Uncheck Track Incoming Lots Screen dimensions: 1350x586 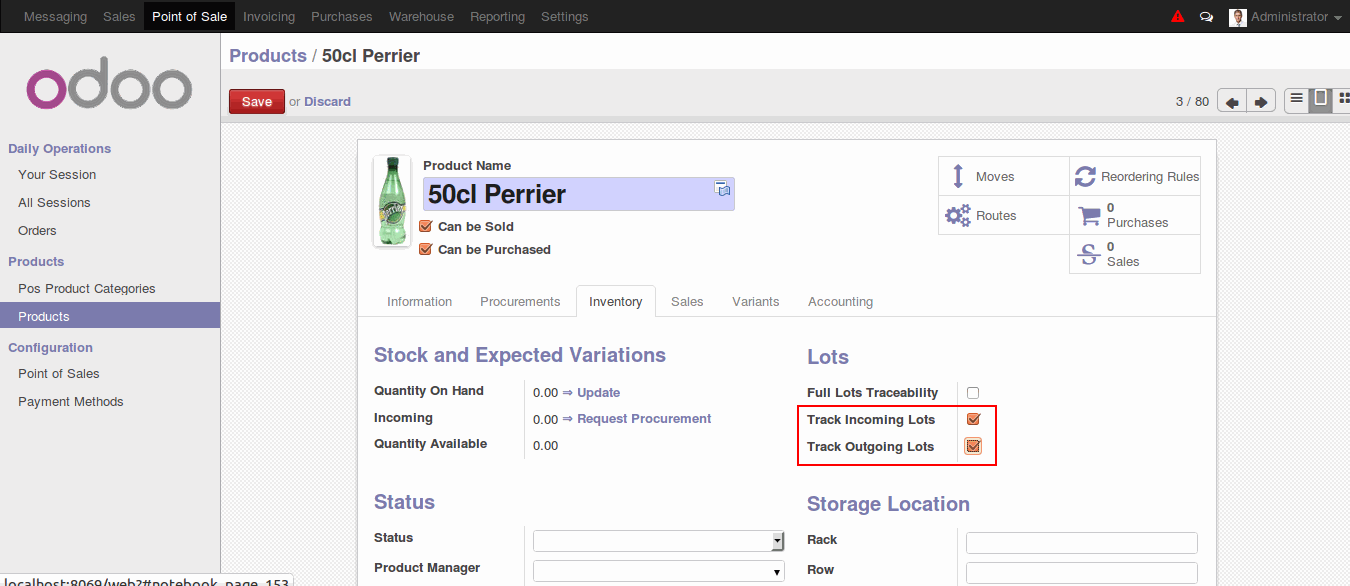(x=973, y=420)
